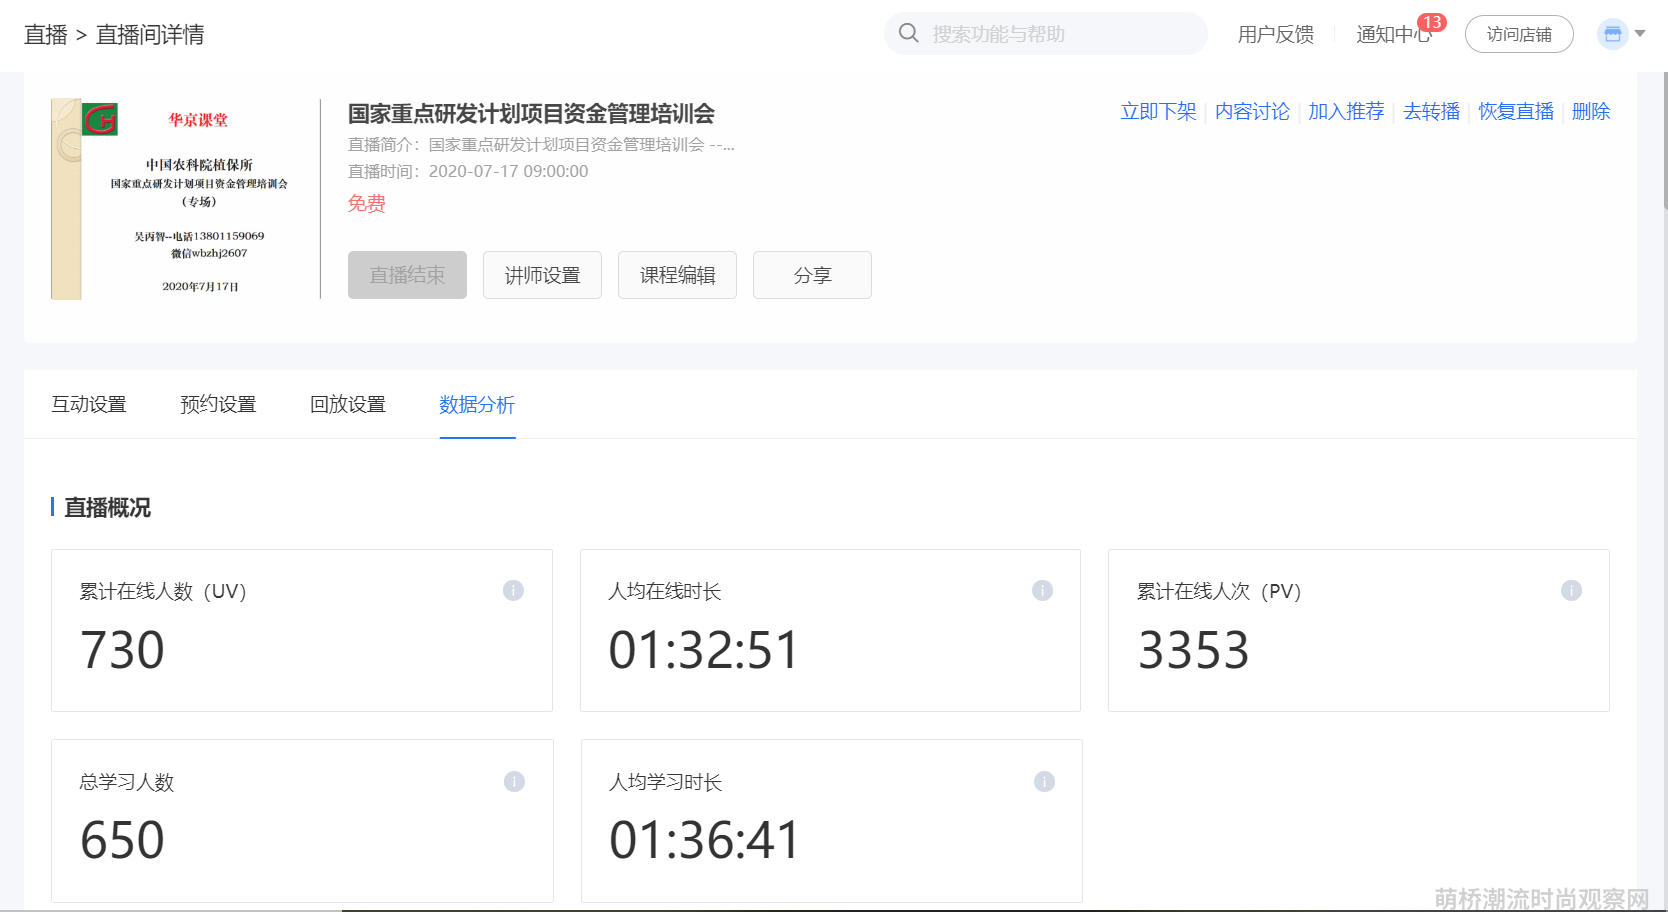Click 立即下架 link
The height and width of the screenshot is (912, 1668).
pos(1158,111)
